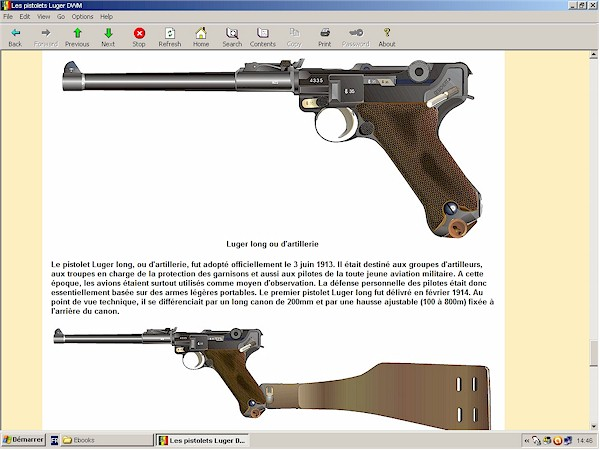Expand hidden system tray icons

click(527, 441)
